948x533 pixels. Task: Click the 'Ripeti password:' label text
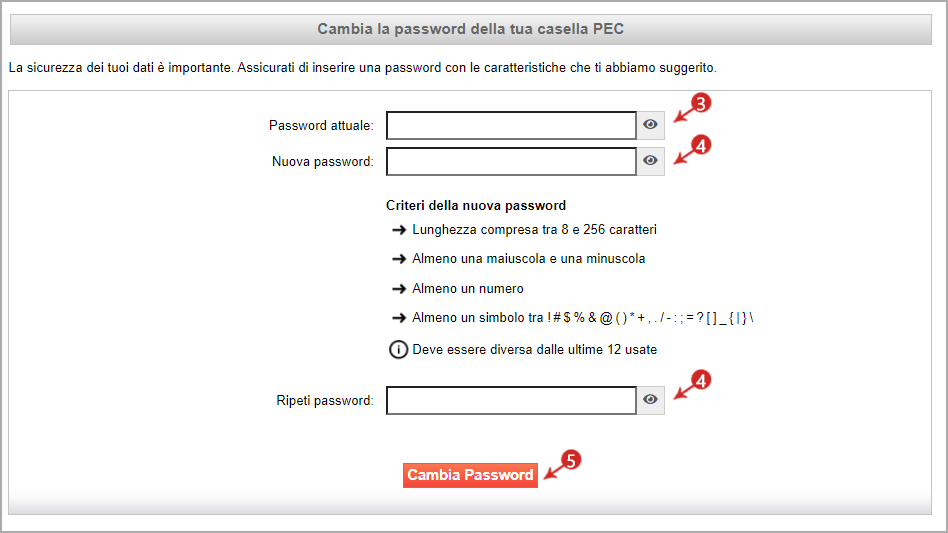click(325, 401)
